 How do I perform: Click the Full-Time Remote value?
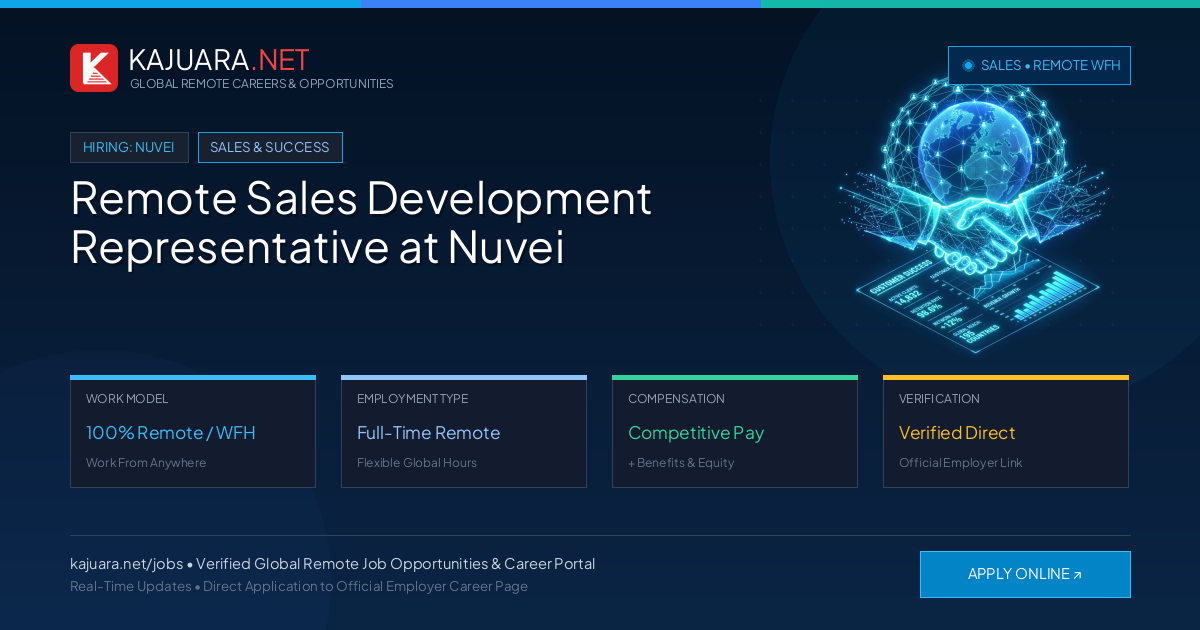pyautogui.click(x=428, y=433)
